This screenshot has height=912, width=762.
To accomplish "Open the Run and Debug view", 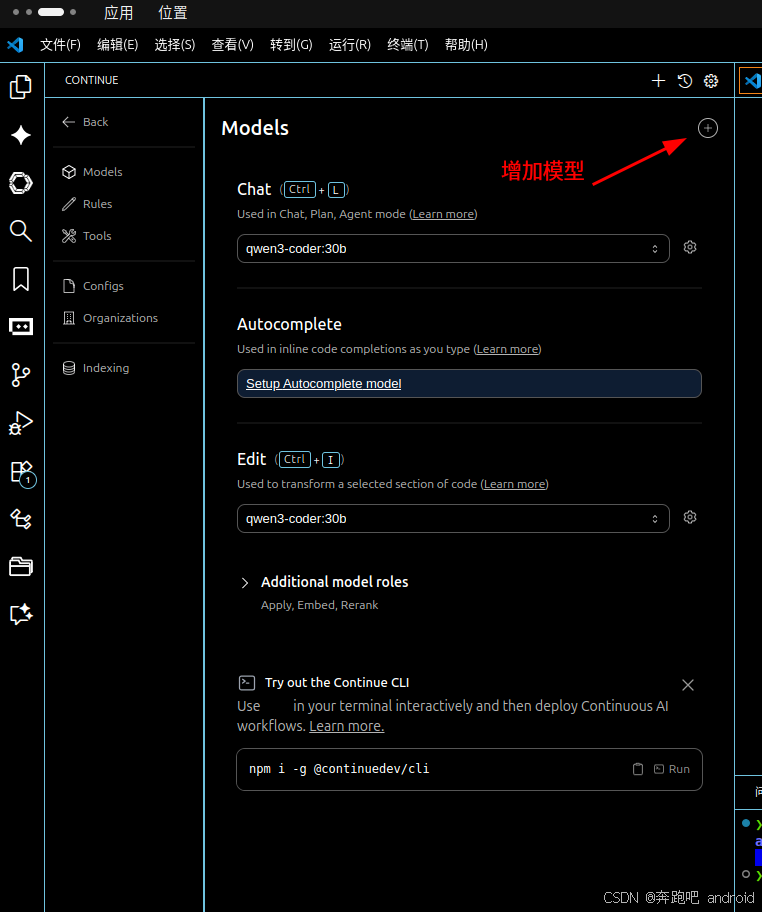I will 21,423.
